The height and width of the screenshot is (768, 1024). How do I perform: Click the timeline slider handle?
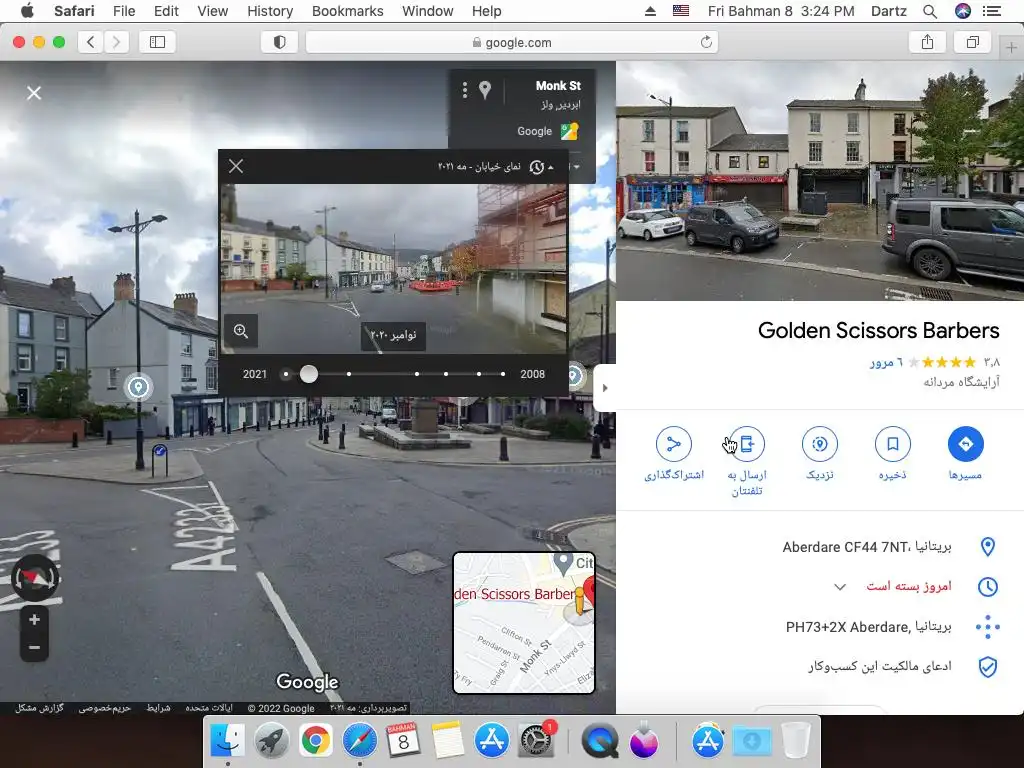click(x=309, y=374)
